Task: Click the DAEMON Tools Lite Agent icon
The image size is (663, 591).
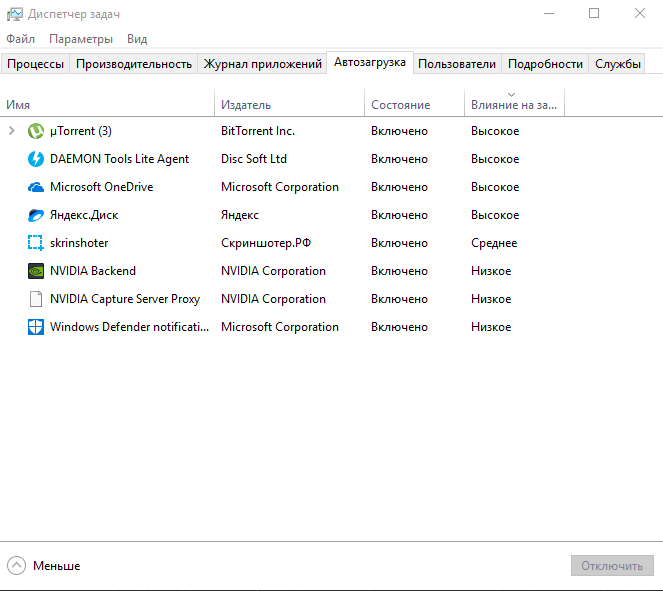Action: pyautogui.click(x=36, y=159)
